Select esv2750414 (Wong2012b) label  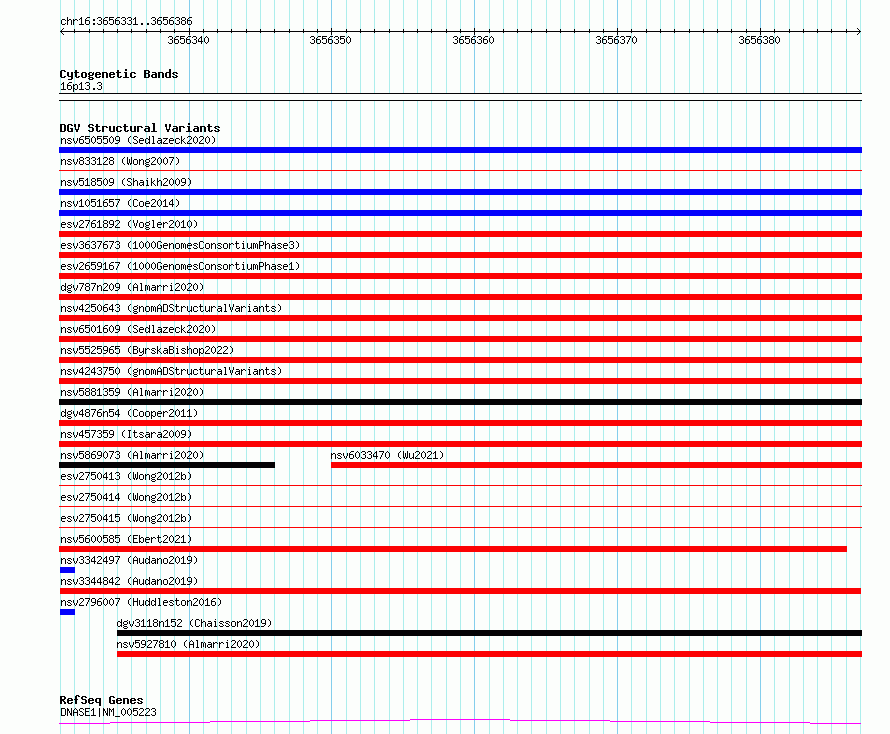(126, 497)
